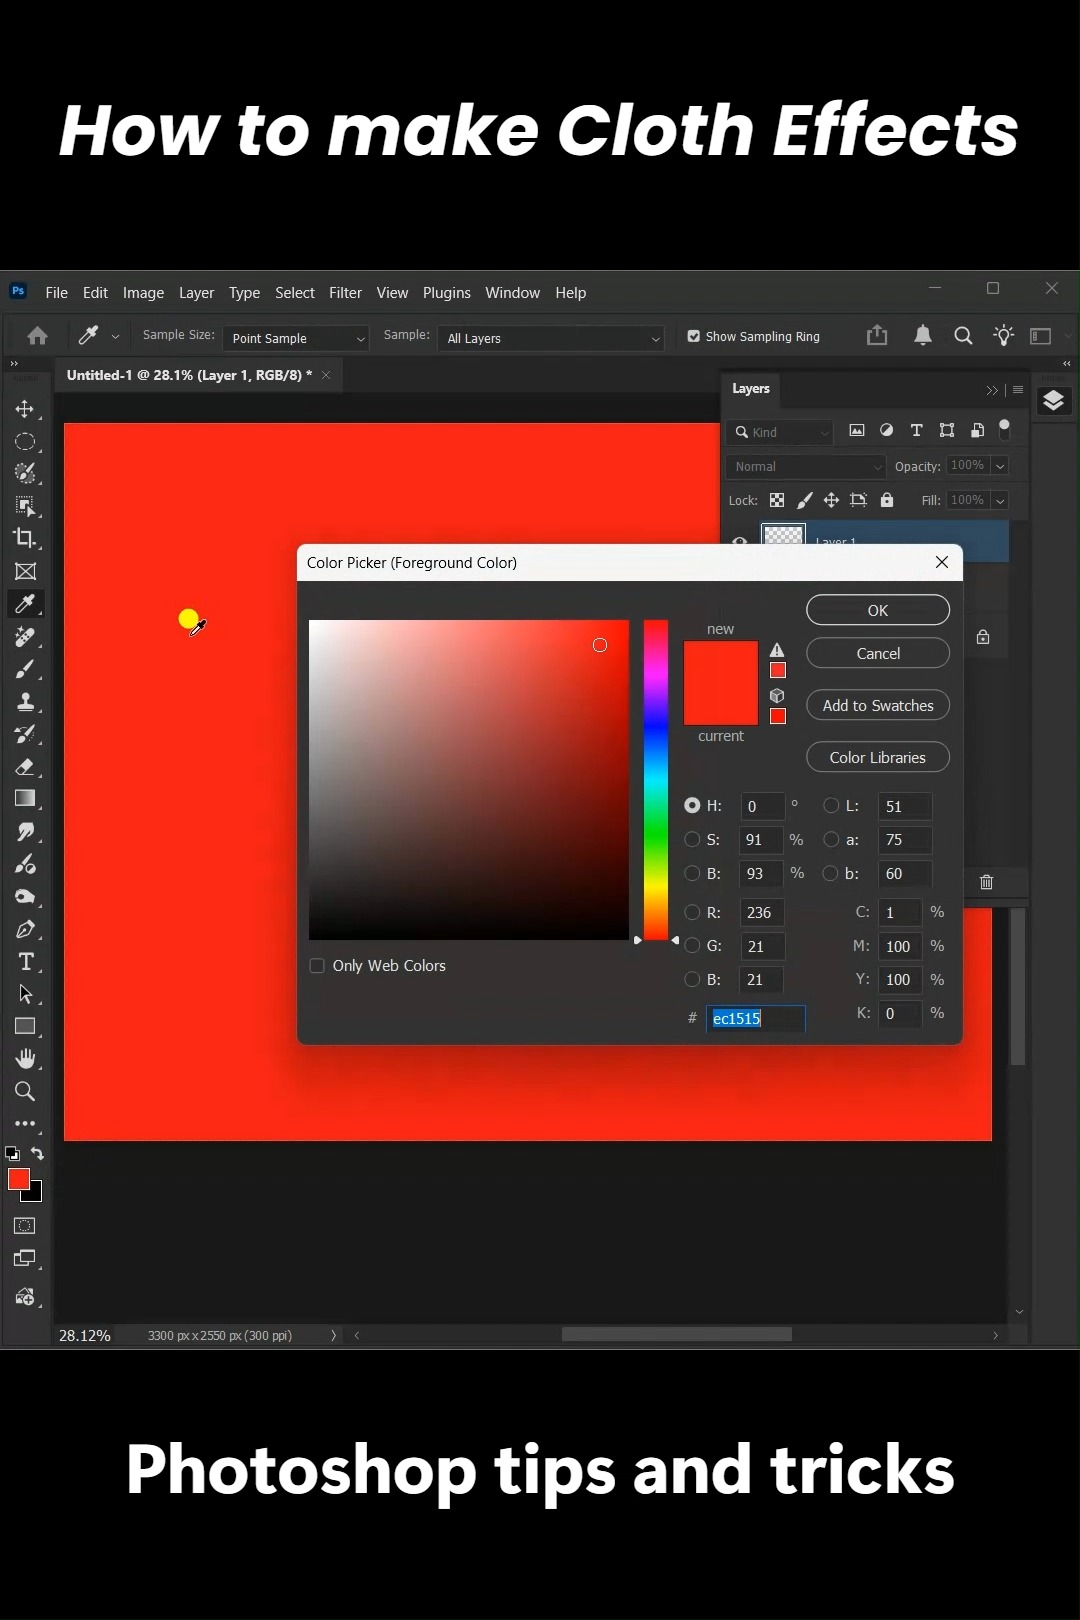Click Cancel in Color Picker

tap(878, 653)
